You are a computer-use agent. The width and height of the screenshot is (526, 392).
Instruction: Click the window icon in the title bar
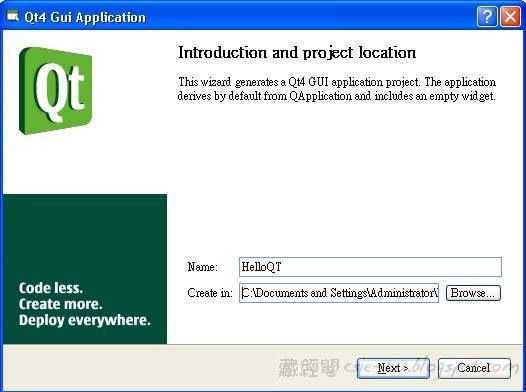[13, 16]
